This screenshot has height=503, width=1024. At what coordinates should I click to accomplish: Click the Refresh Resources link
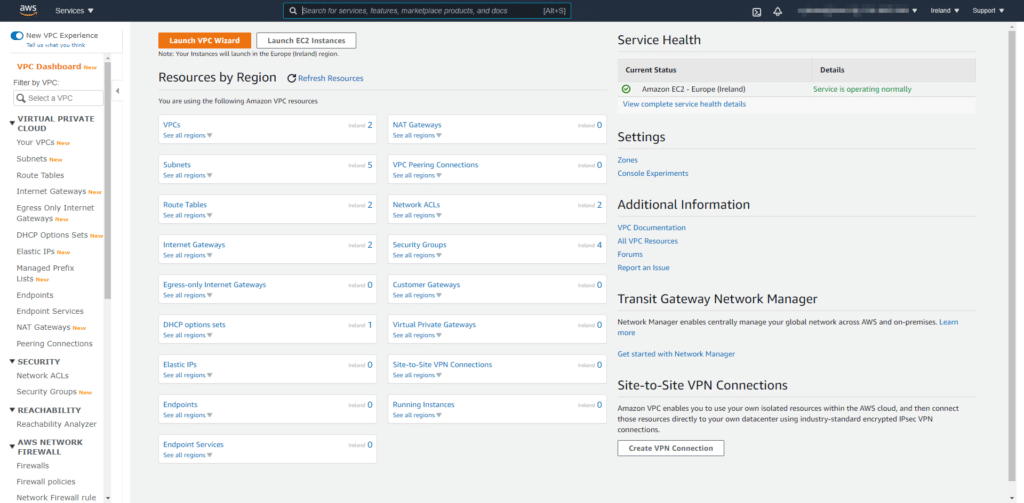pyautogui.click(x=330, y=78)
